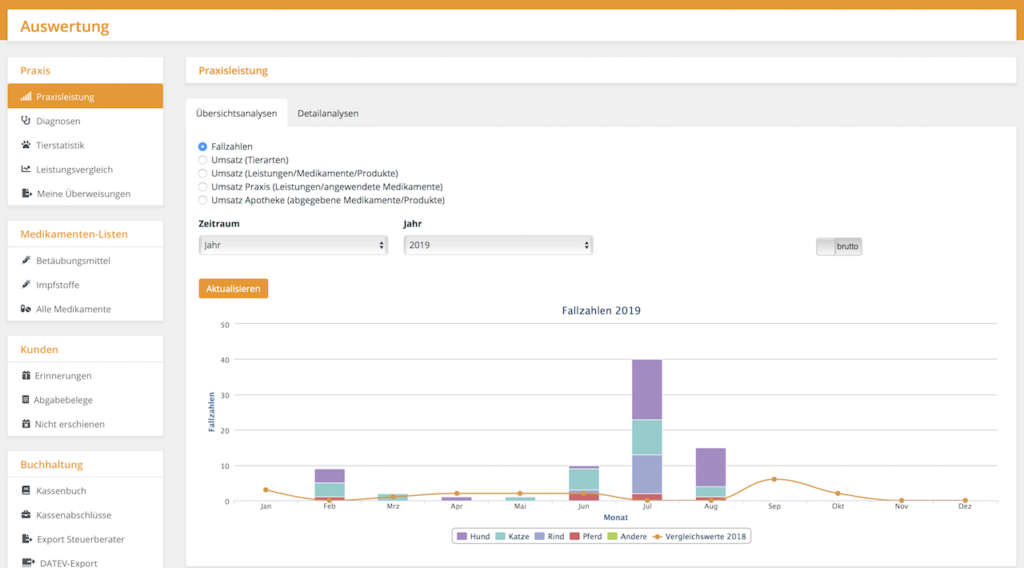This screenshot has height=568, width=1024.
Task: Switch to the Detailanalysen tab
Action: (x=328, y=113)
